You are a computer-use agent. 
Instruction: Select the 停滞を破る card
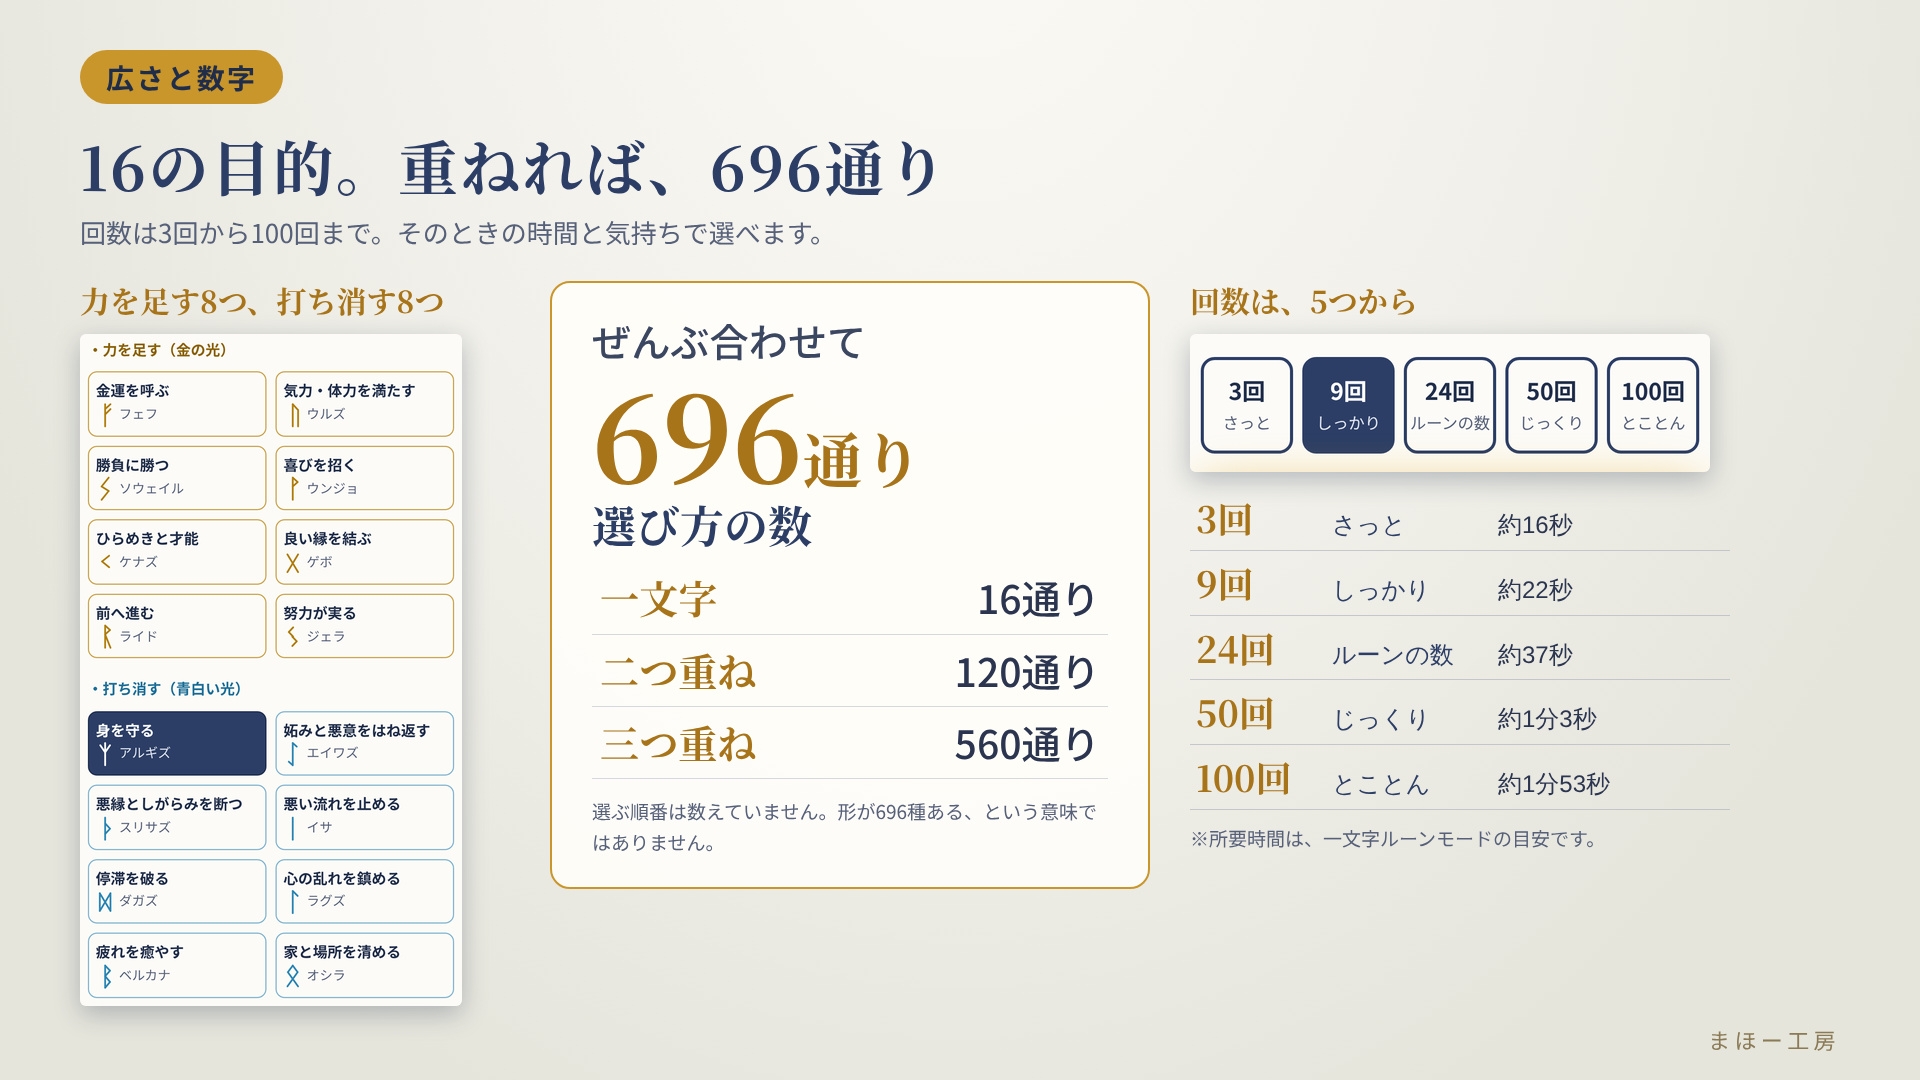point(177,891)
